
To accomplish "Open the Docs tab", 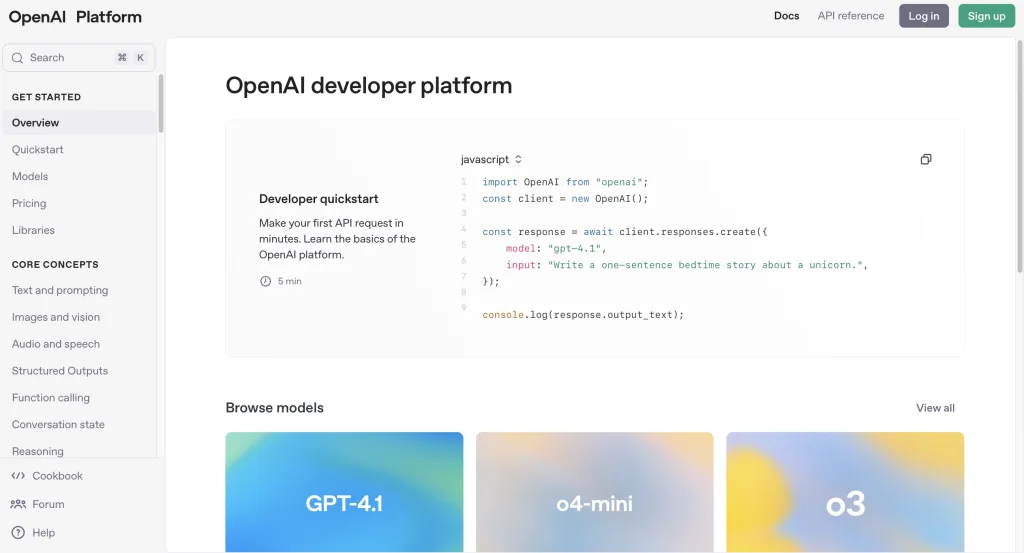I will [x=786, y=16].
